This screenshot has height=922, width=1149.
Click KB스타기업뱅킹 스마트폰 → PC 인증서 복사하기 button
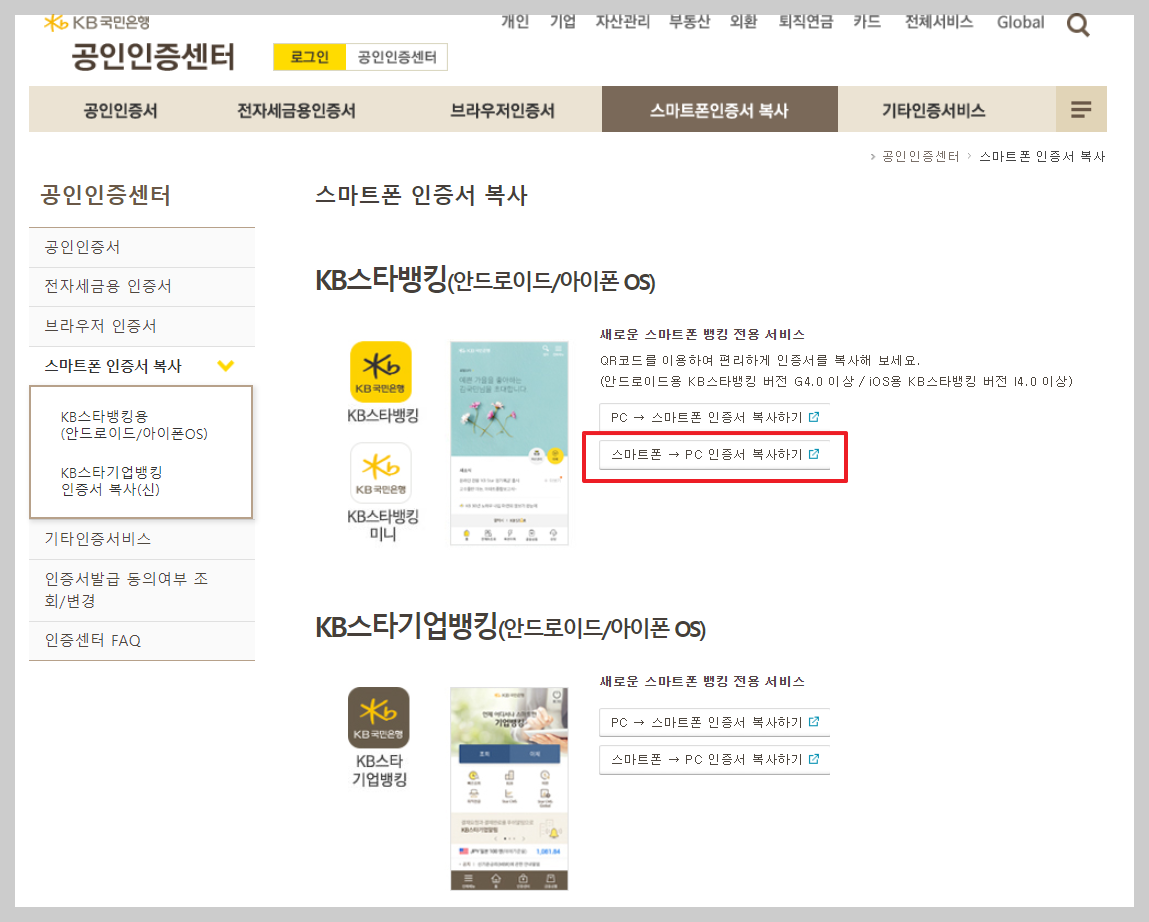point(714,759)
